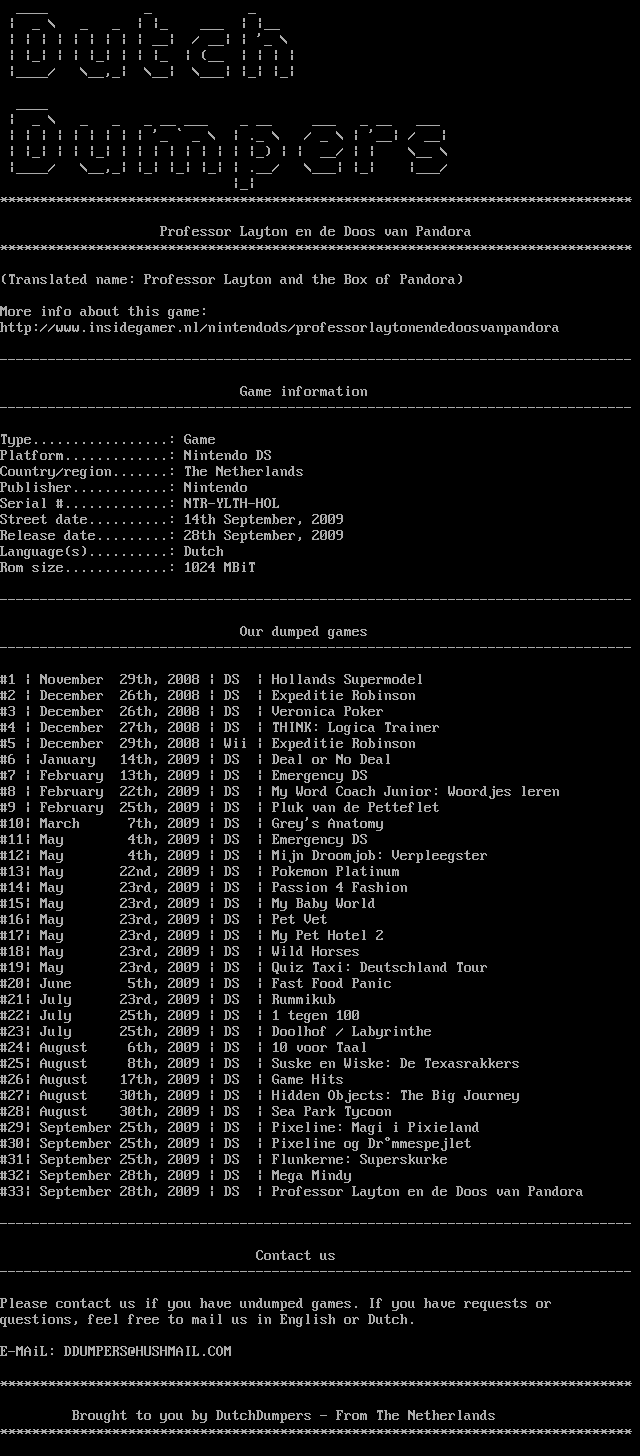
Task: Select the 'Pokemon Platinum' entry
Action: pos(335,872)
